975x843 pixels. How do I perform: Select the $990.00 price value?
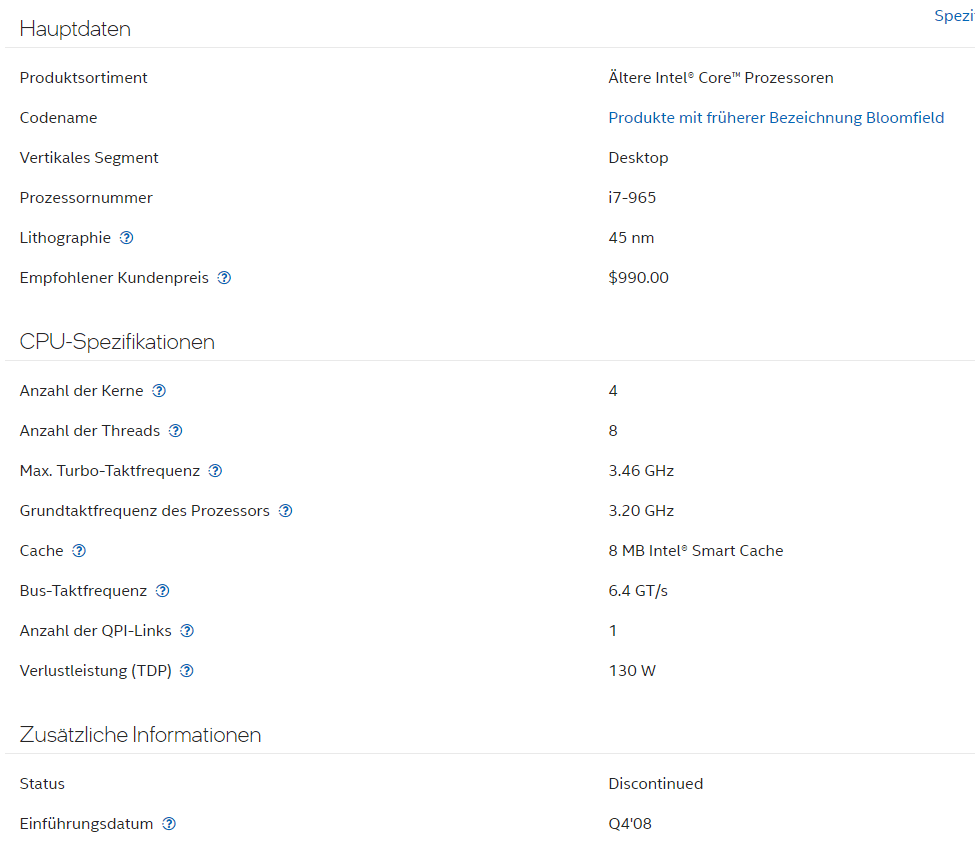click(639, 278)
